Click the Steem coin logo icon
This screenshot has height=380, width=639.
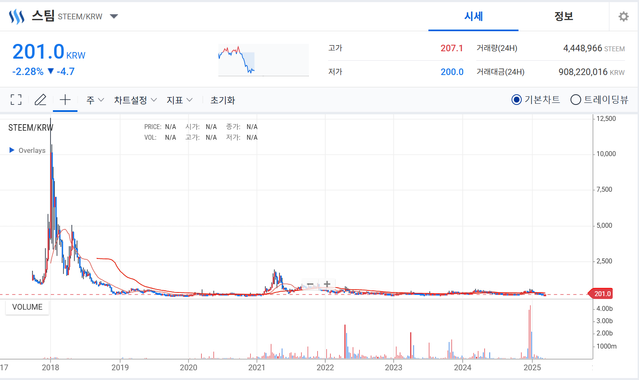pos(16,17)
